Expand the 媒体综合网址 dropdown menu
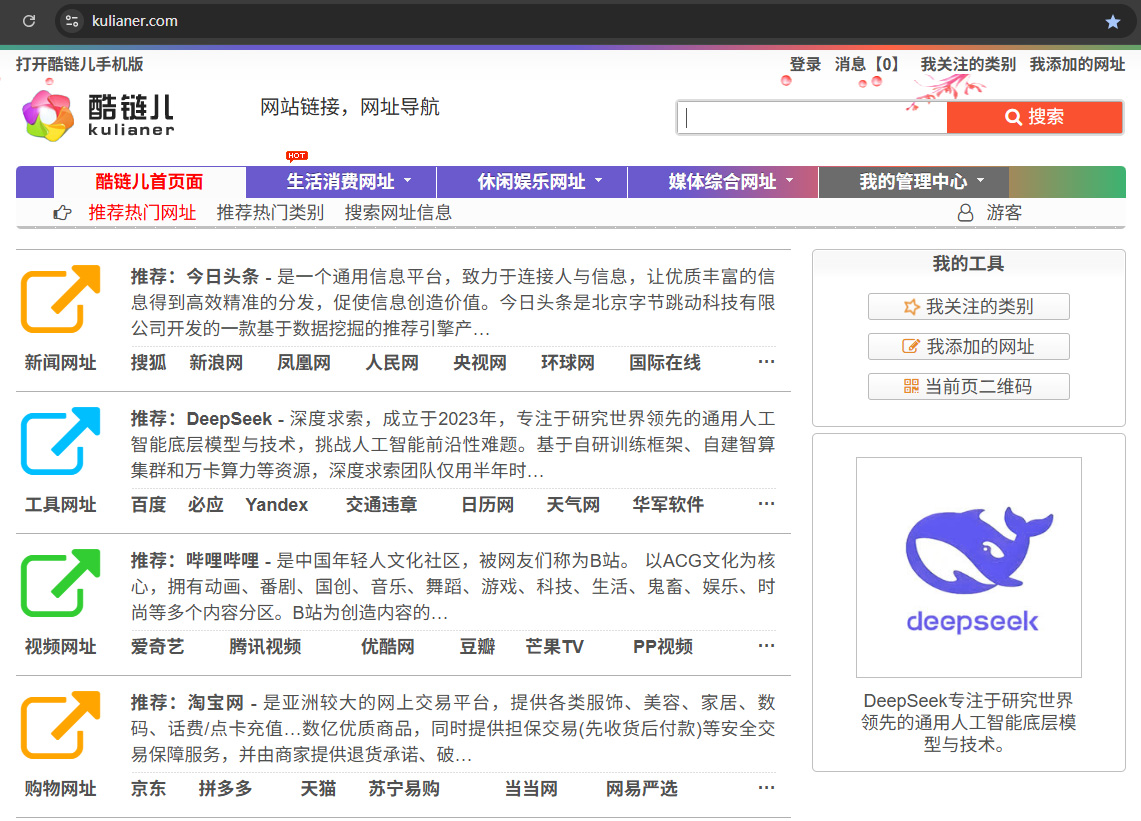Screen dimensions: 1141x821 point(790,180)
